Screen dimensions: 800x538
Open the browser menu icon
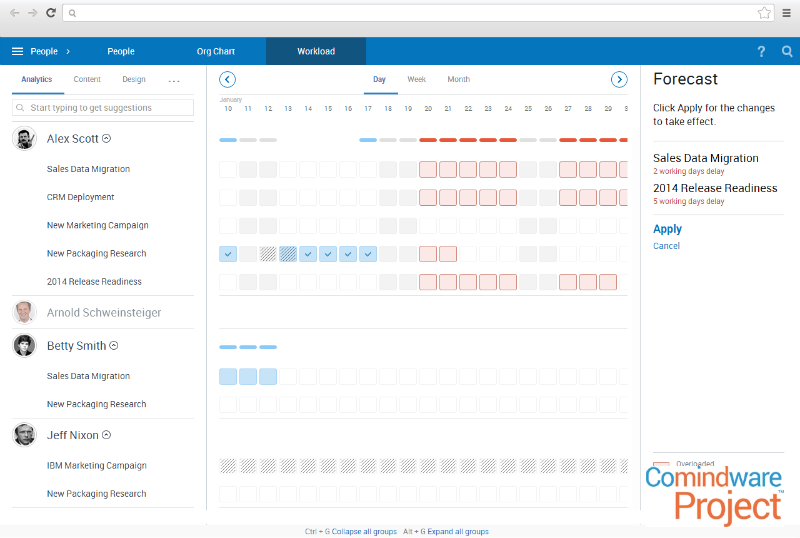pos(786,13)
